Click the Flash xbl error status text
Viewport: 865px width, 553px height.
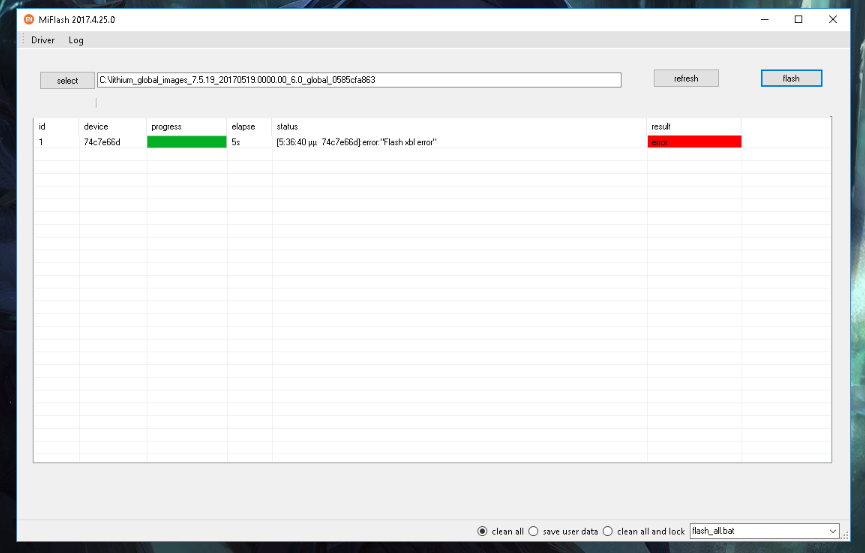pyautogui.click(x=356, y=142)
